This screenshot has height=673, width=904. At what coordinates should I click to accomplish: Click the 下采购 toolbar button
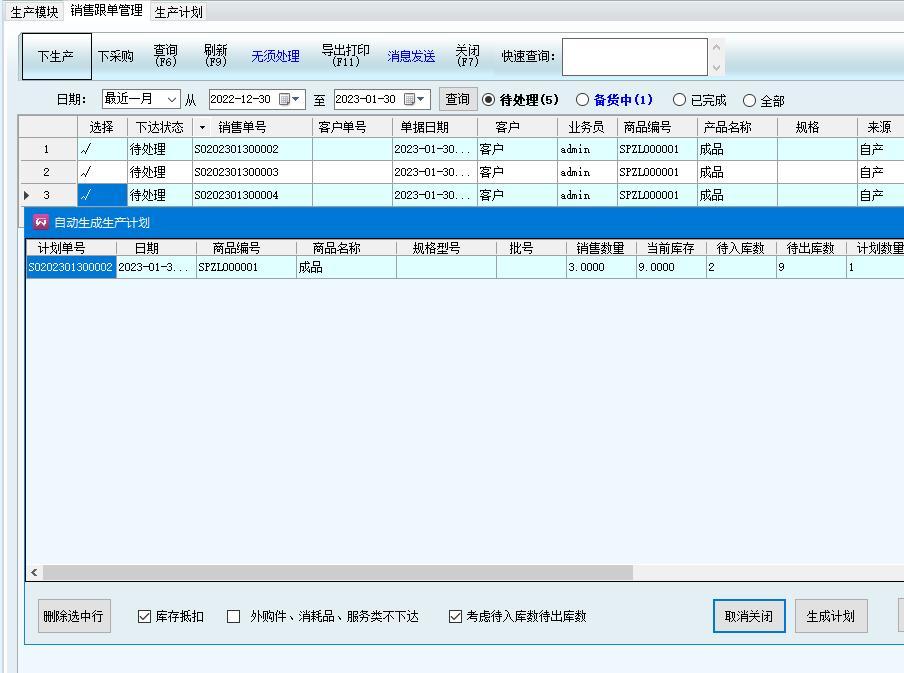point(115,56)
